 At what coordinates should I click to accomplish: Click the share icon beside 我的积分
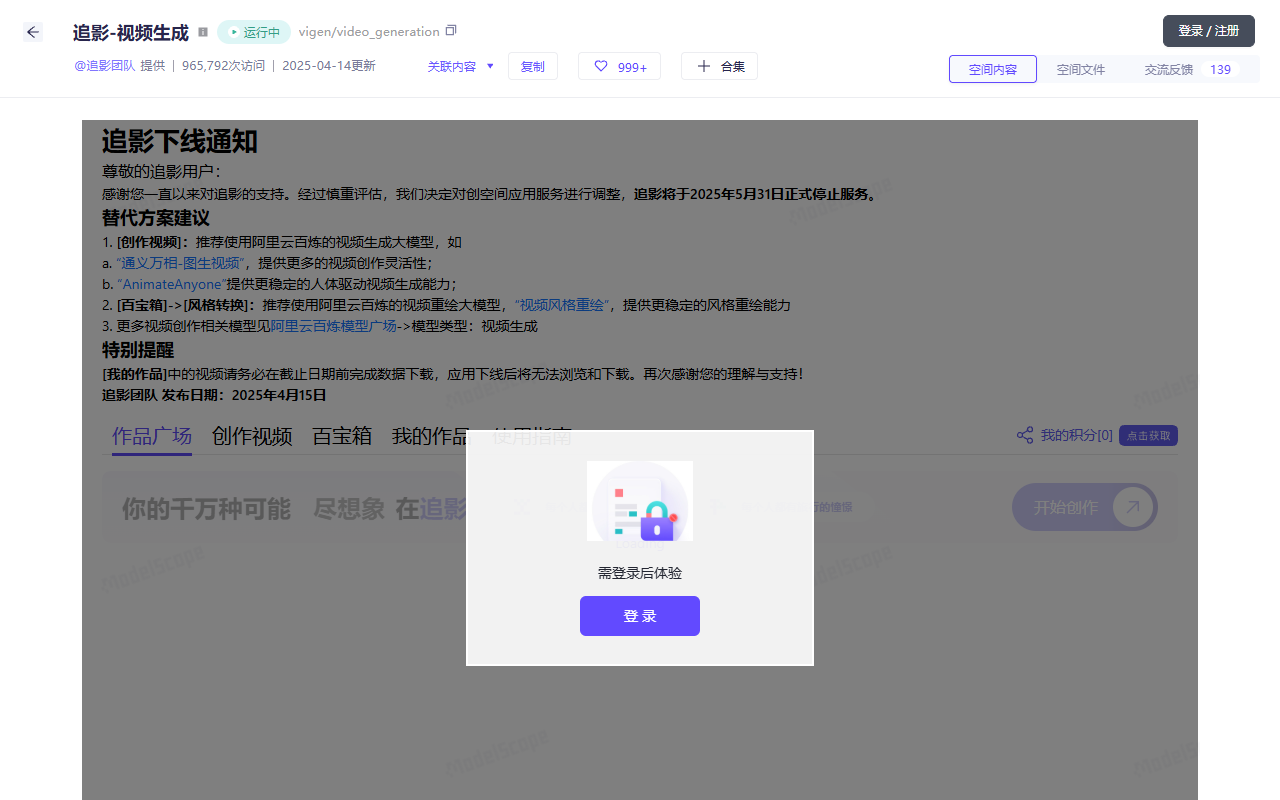[x=1025, y=435]
